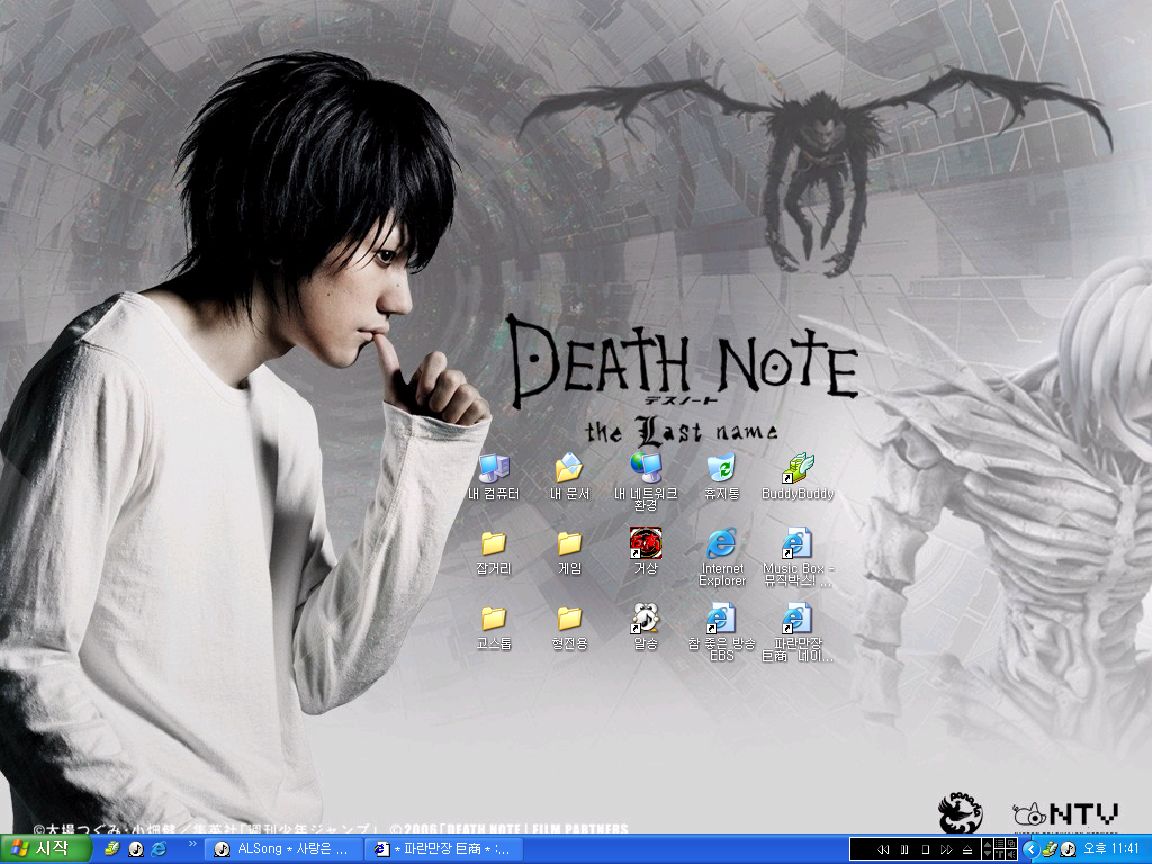Skip to previous track in ALSong deskband
This screenshot has height=864, width=1152.
883,849
